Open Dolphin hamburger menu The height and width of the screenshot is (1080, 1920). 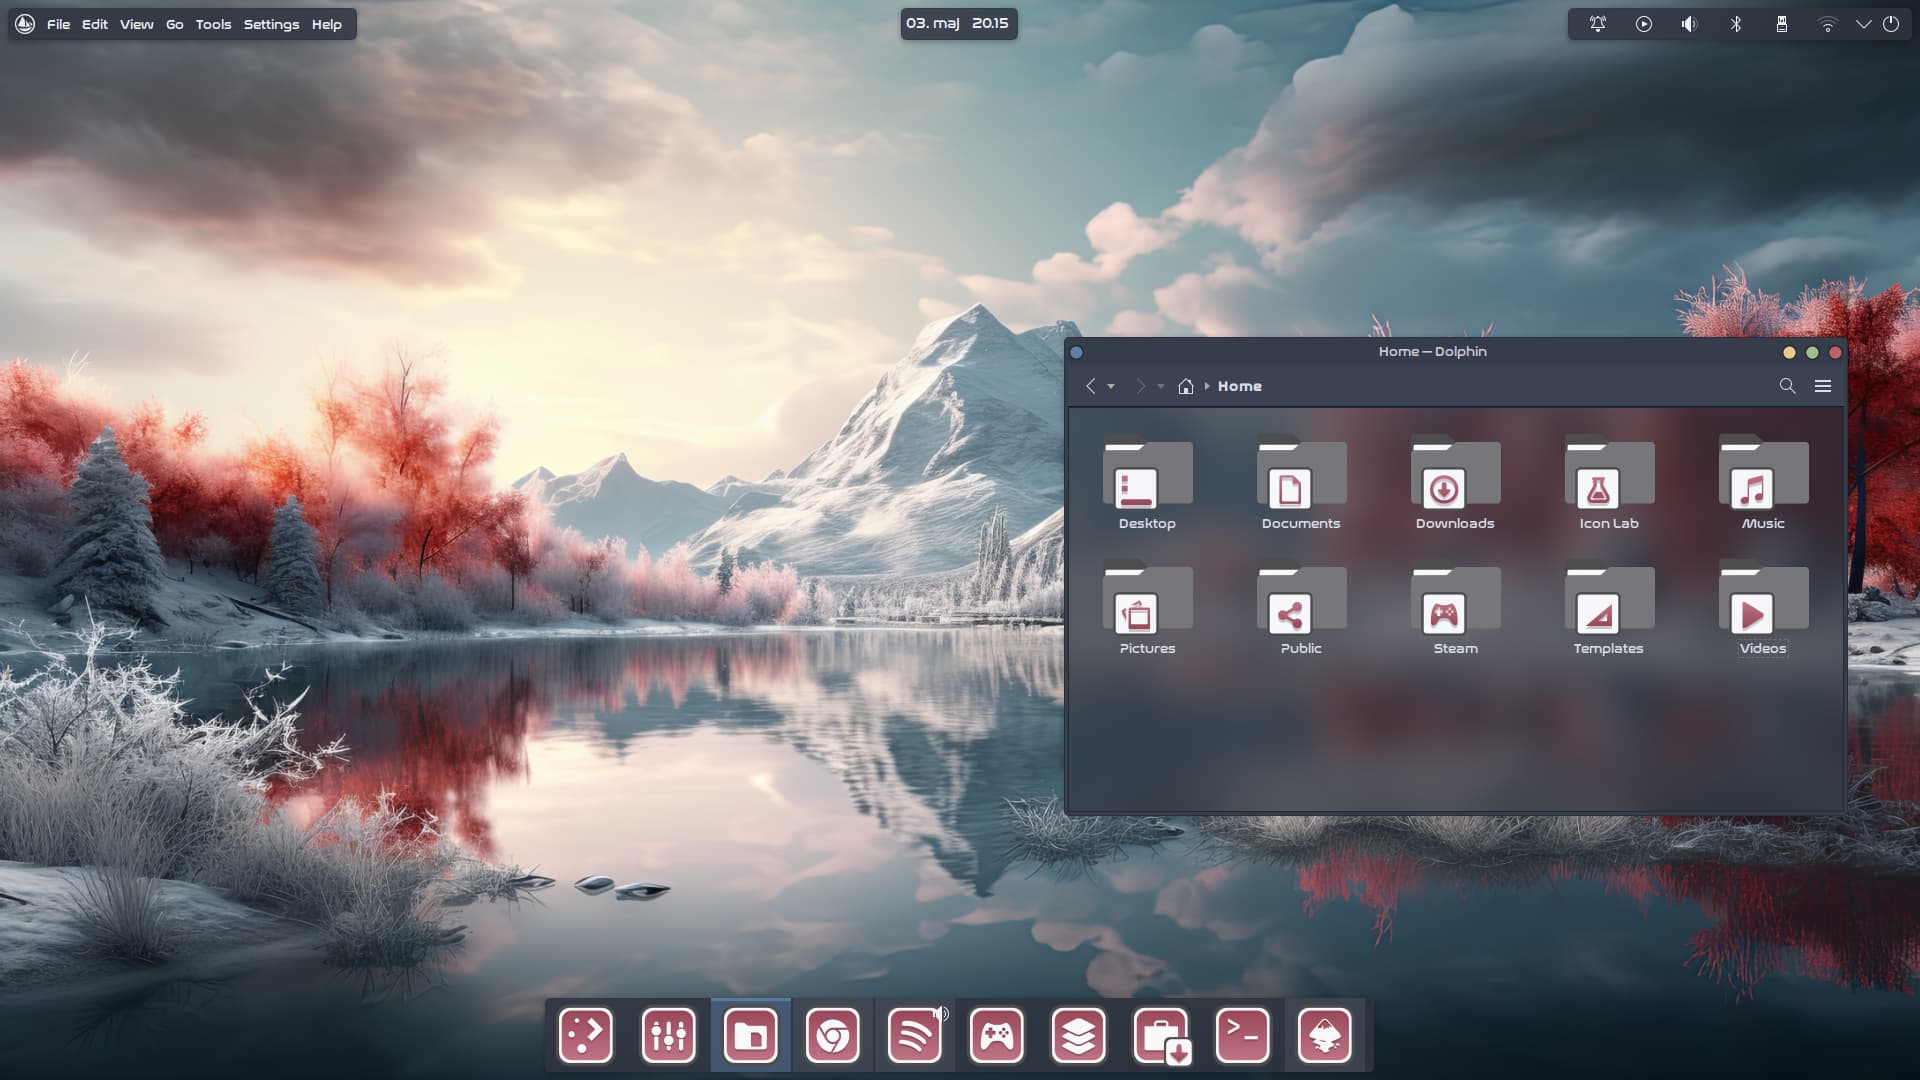click(1823, 386)
